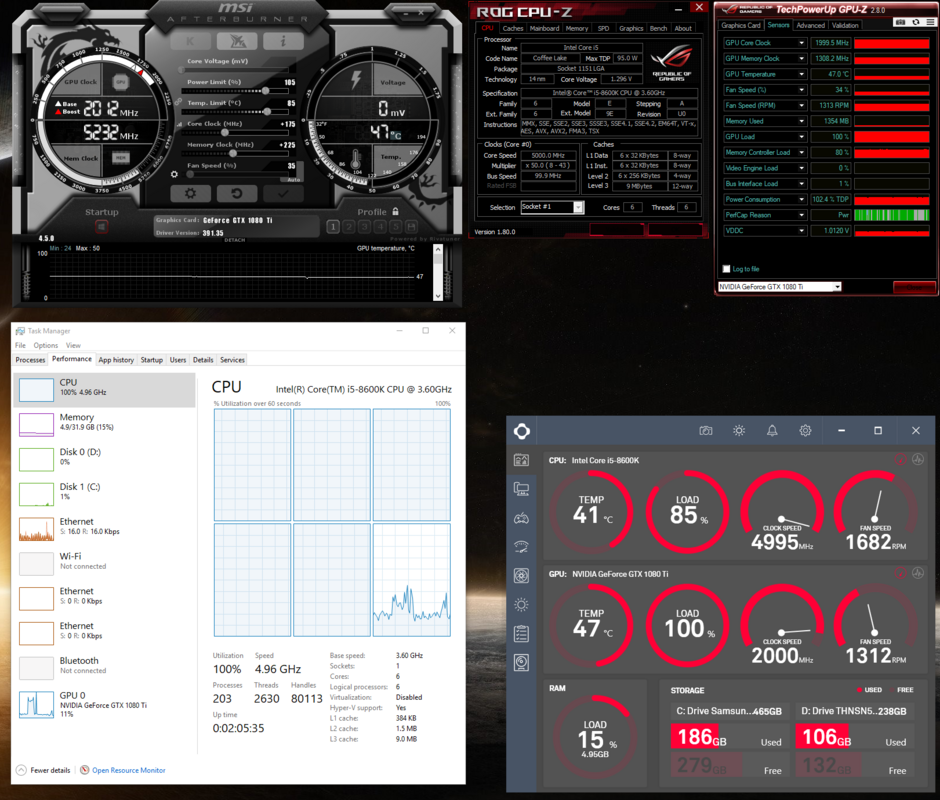This screenshot has height=800, width=940.
Task: Open the monitor section in the CAM sidebar
Action: click(522, 489)
